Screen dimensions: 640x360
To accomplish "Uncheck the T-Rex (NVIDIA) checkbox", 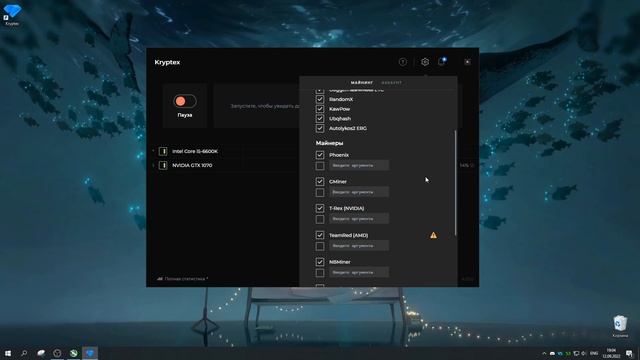I will 320,209.
